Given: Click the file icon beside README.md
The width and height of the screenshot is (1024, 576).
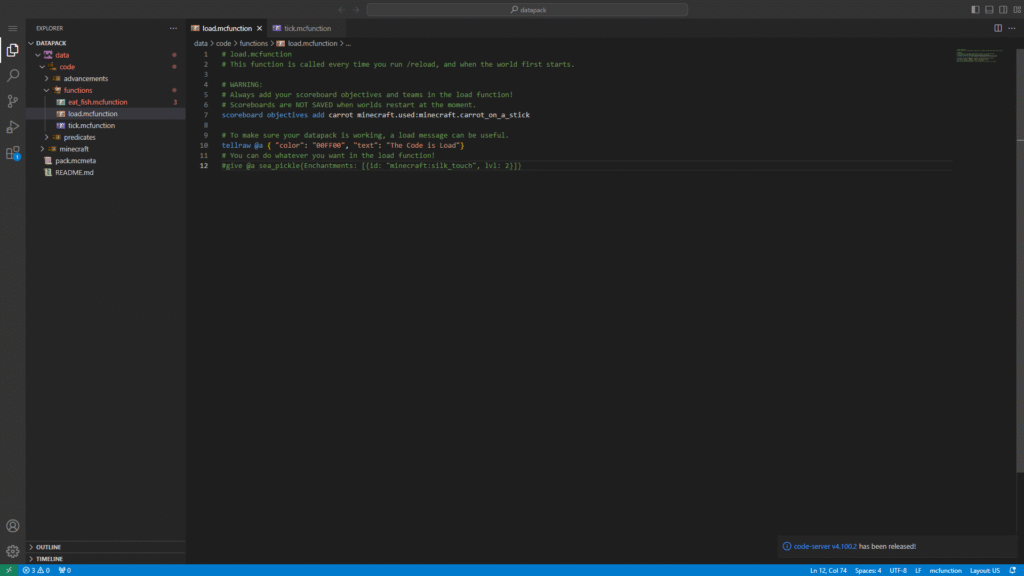Looking at the screenshot, I should tap(48, 172).
